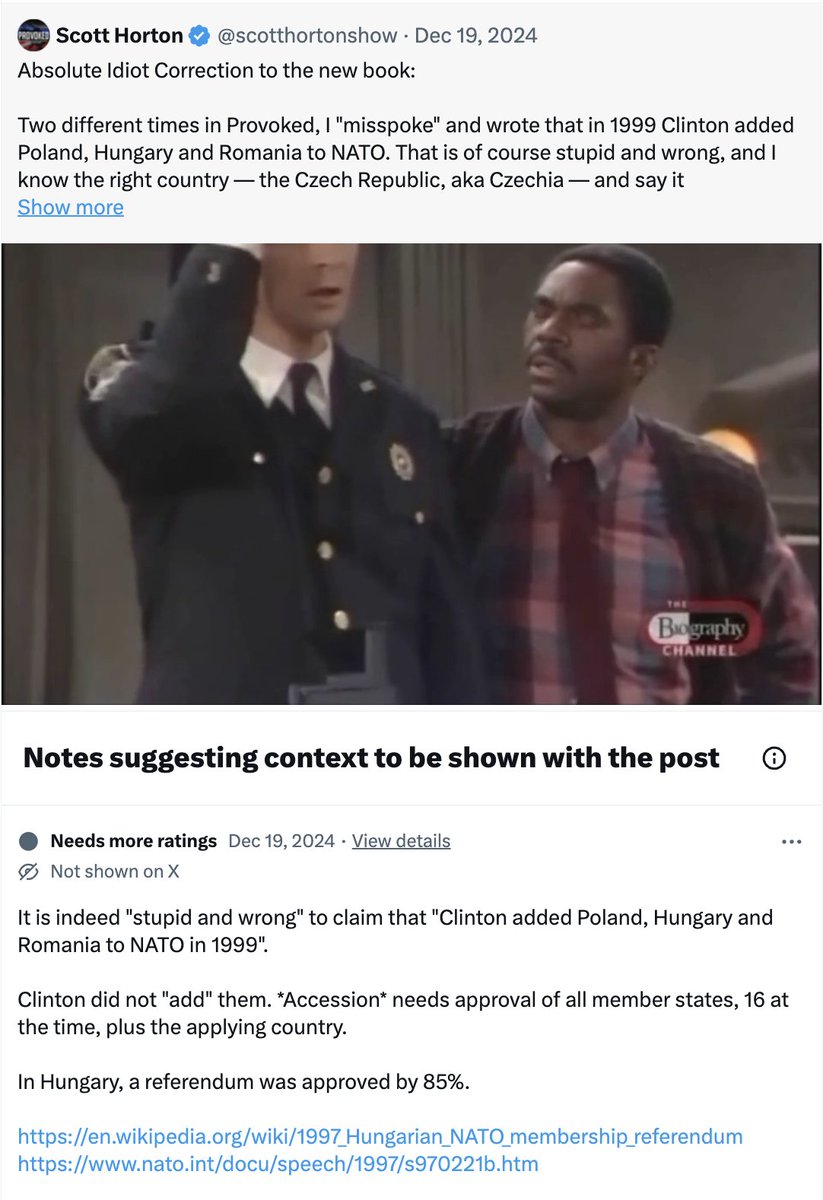Screen dimensions: 823x1200
Task: Click Scott Horton's profile avatar
Action: tap(34, 35)
